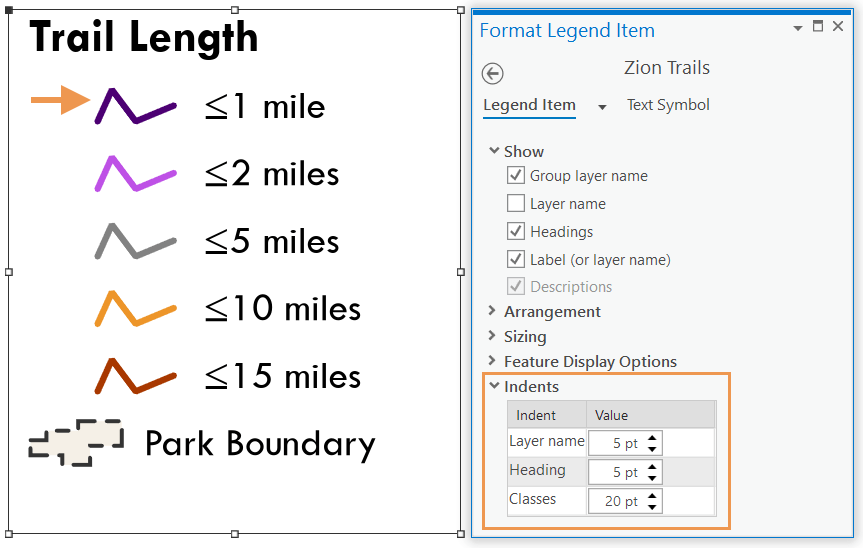Click the Value column header

point(651,415)
